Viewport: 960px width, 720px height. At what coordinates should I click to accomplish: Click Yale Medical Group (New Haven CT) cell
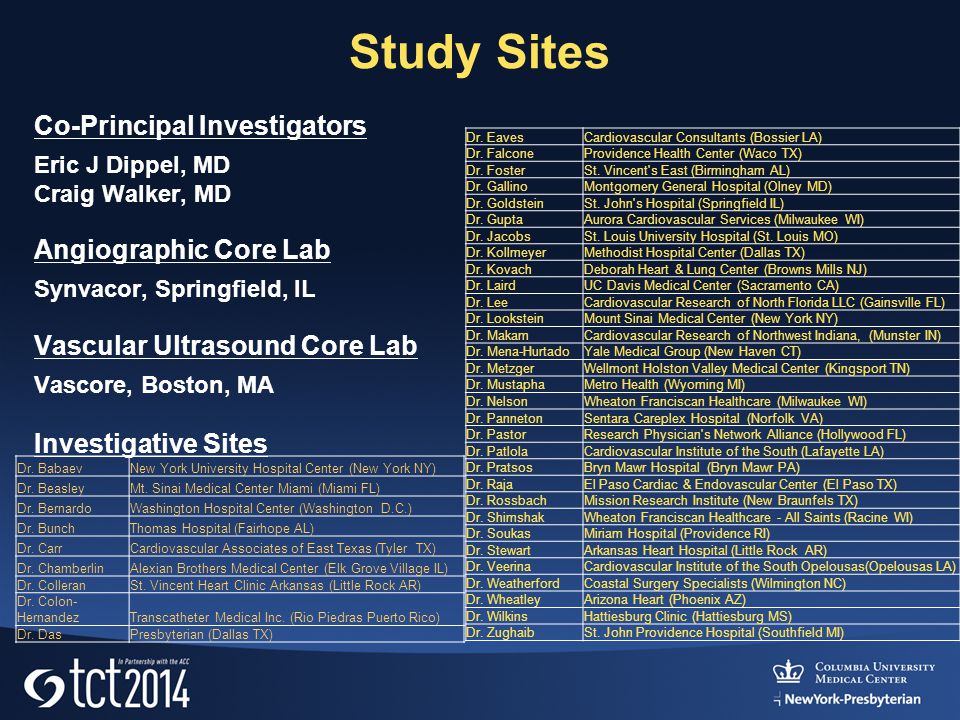[x=771, y=352]
